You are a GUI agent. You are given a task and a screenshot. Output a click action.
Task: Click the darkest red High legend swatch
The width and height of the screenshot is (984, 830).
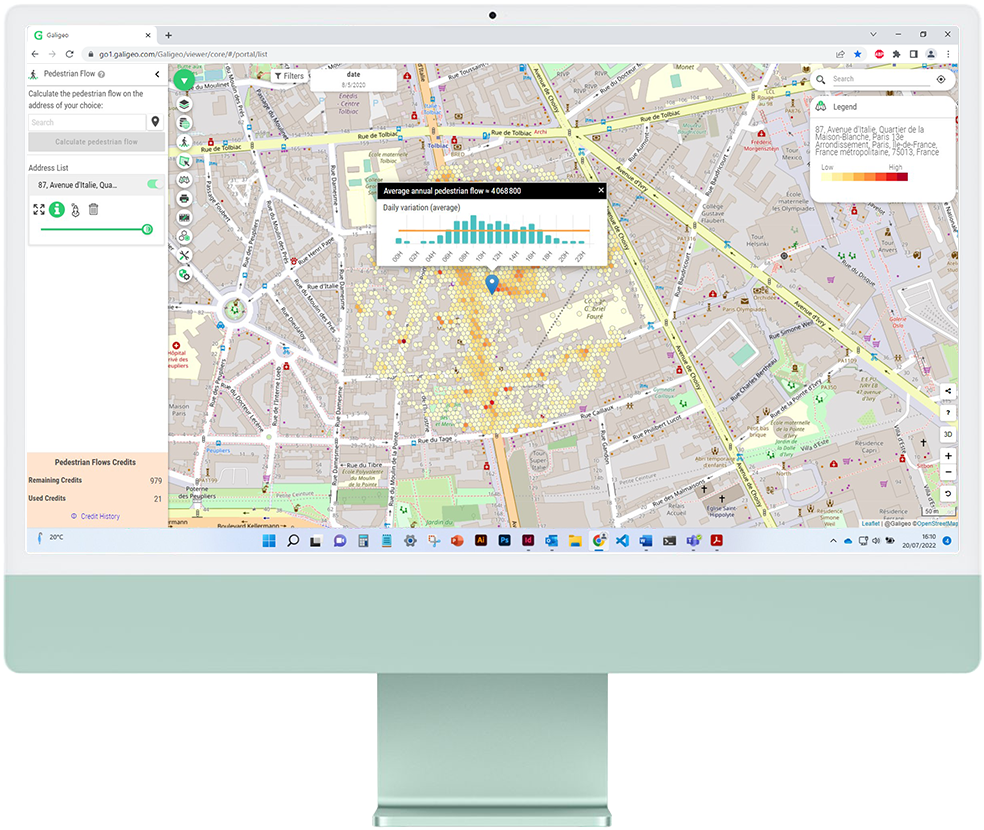902,177
